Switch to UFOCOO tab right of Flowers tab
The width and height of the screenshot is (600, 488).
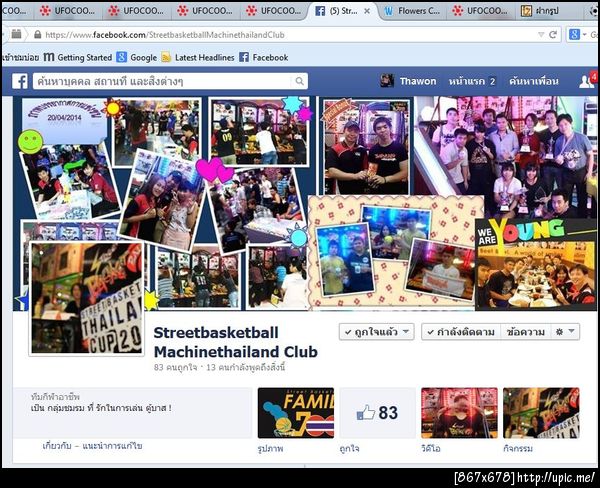tap(481, 11)
